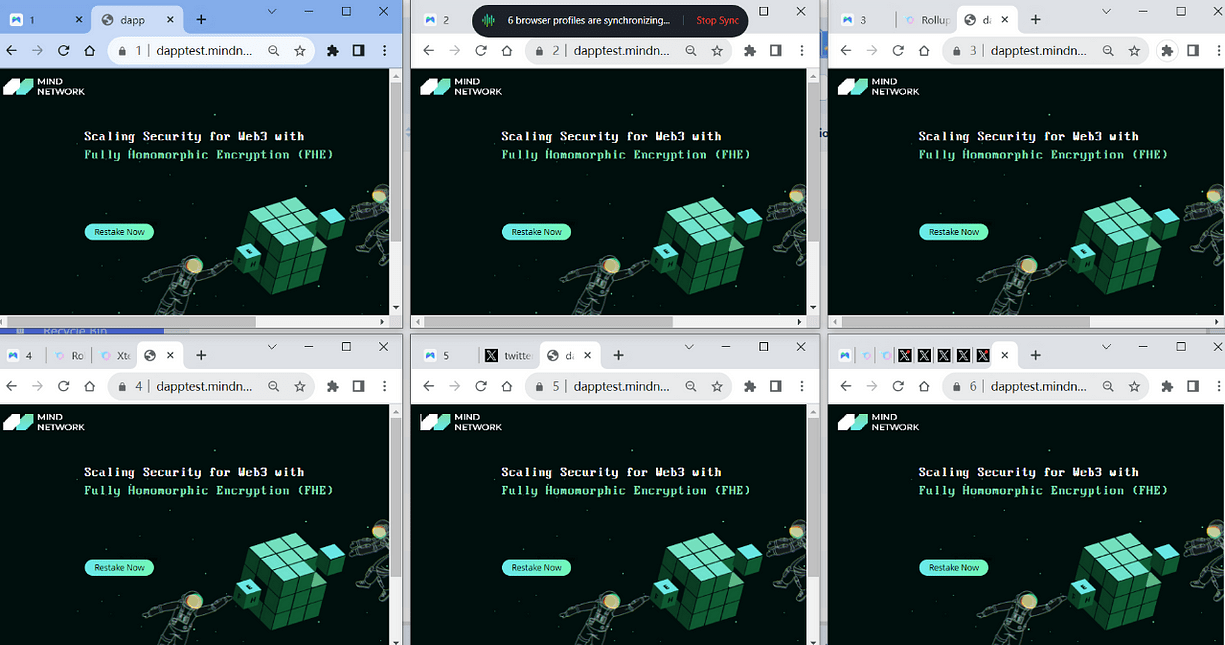Click Stop Sync in the synchronizing banner
Screen dimensions: 1225x645
[x=717, y=20]
